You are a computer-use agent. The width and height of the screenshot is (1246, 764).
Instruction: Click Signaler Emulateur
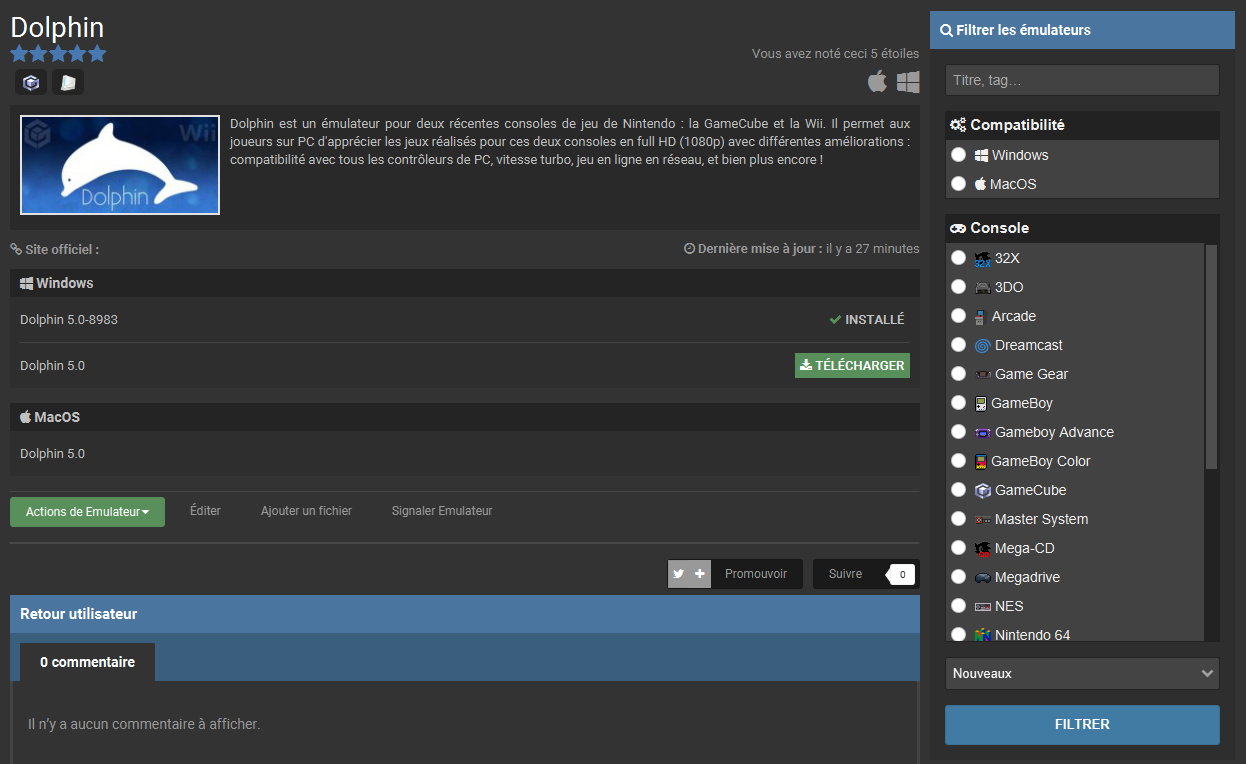(x=442, y=510)
